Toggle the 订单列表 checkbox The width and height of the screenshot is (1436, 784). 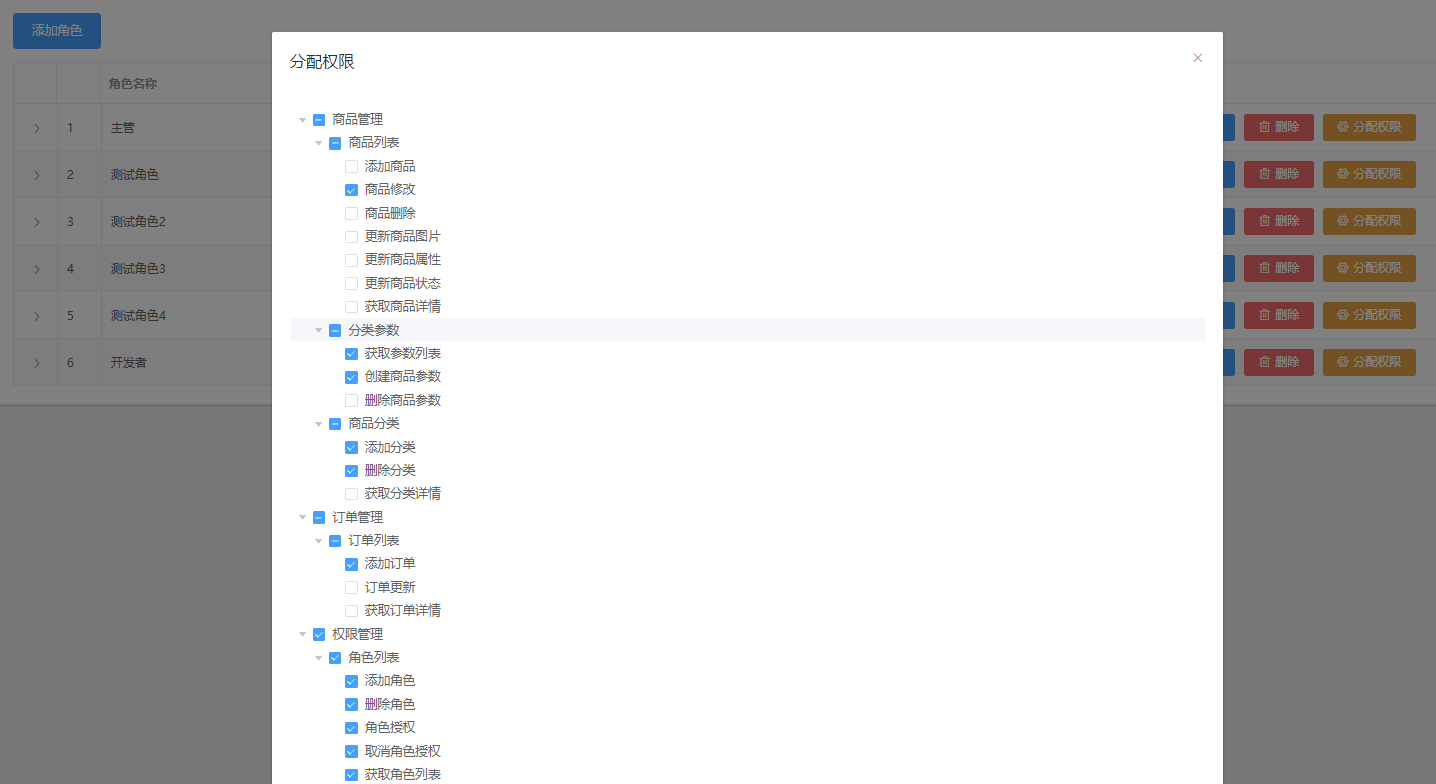coord(335,541)
